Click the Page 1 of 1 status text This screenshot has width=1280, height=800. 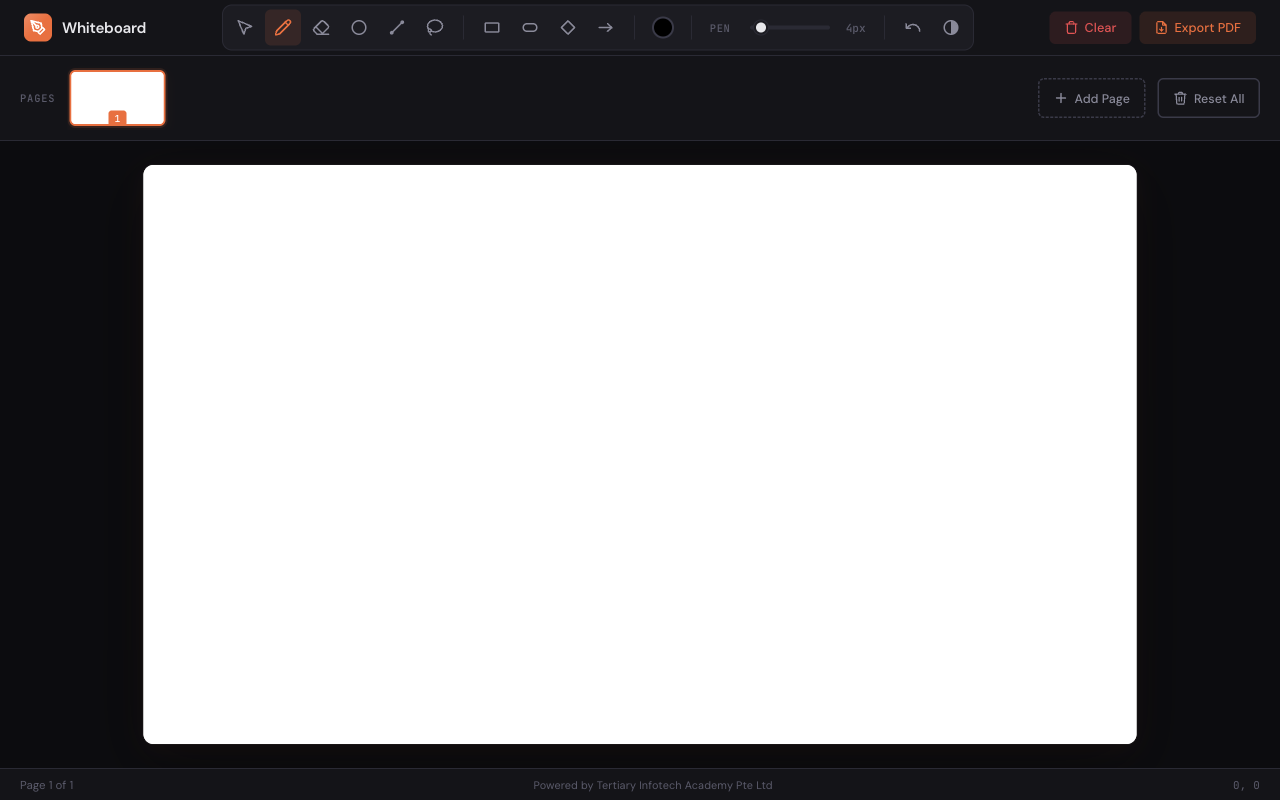(47, 785)
